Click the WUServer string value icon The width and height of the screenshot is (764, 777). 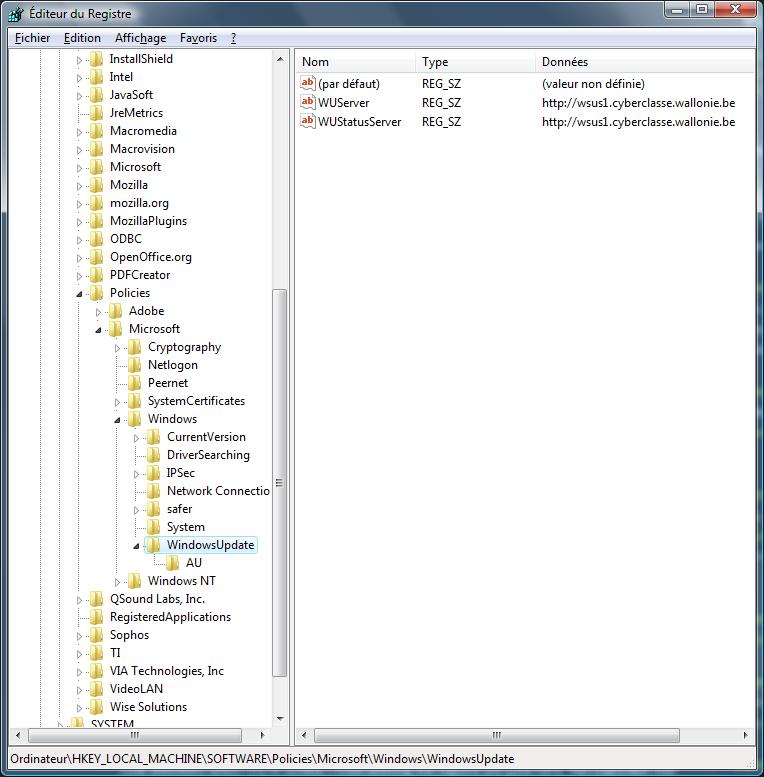pos(308,102)
